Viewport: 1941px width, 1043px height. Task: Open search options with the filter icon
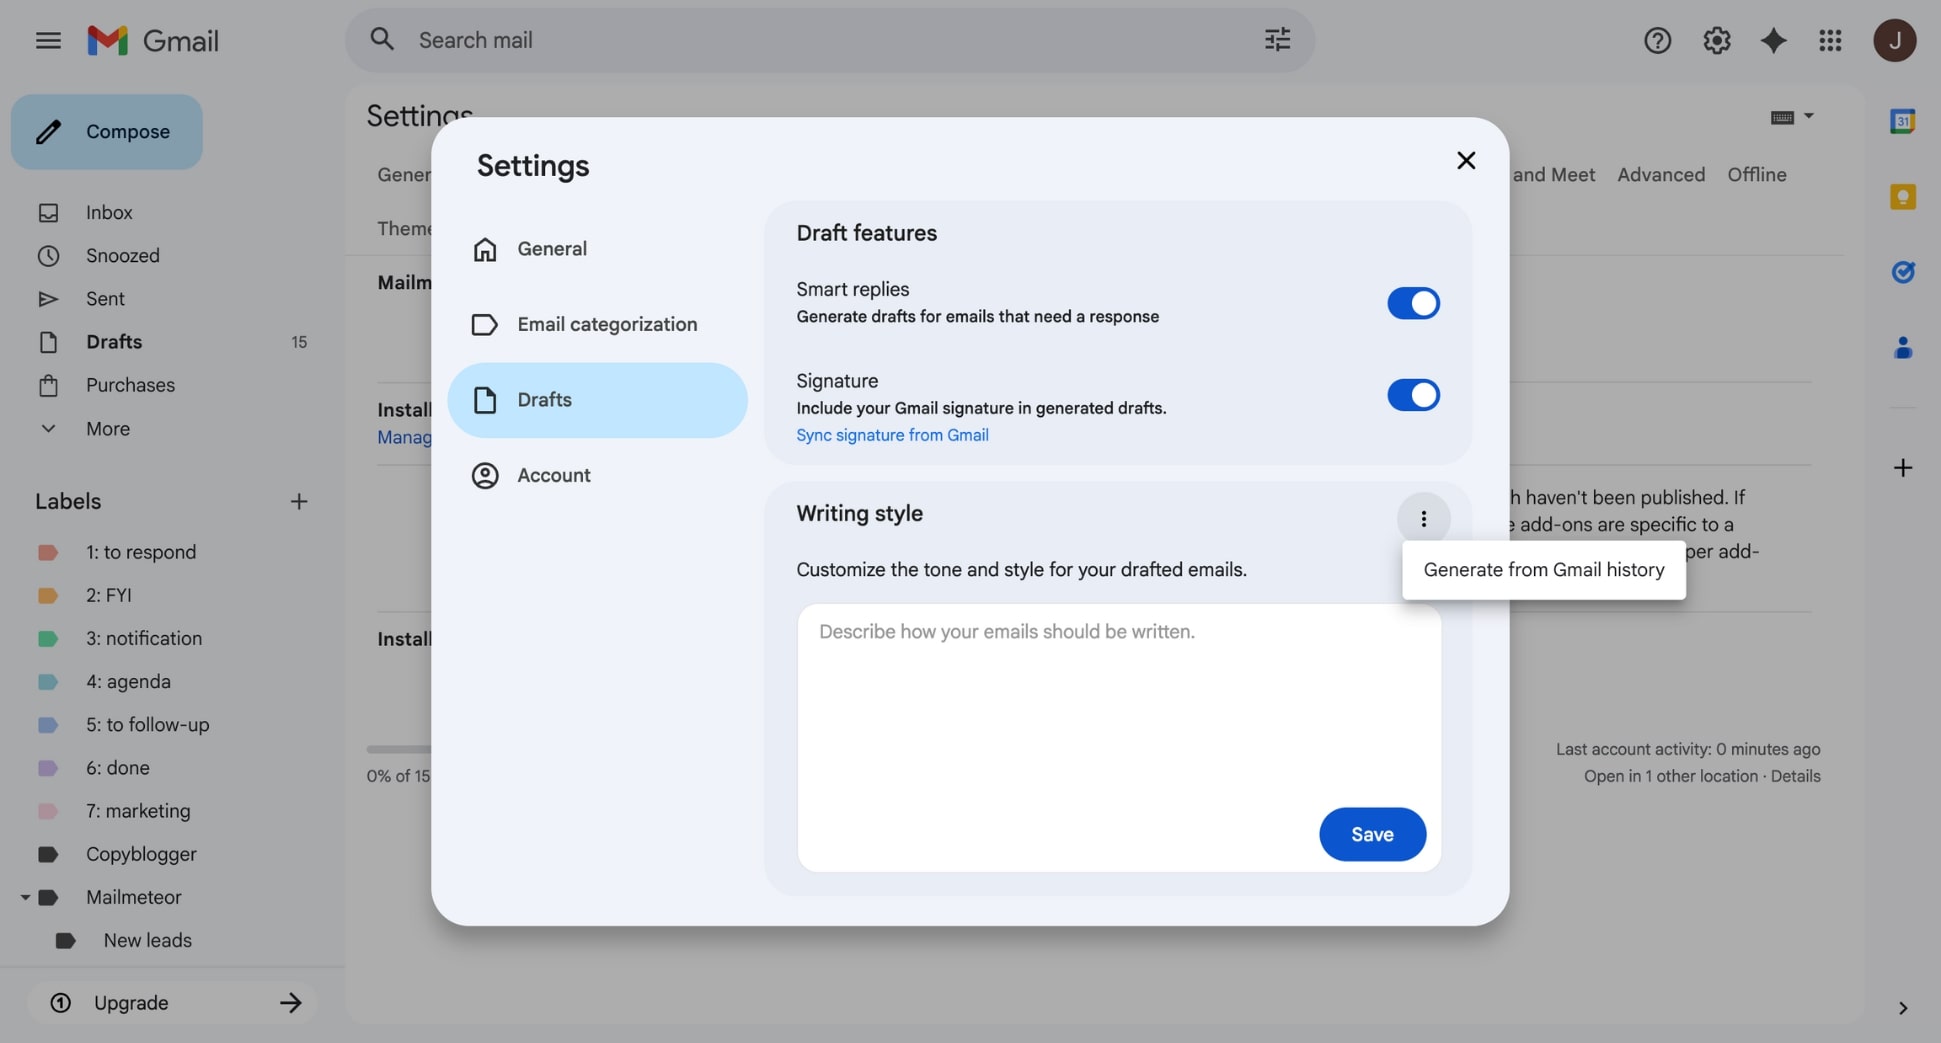pos(1277,39)
